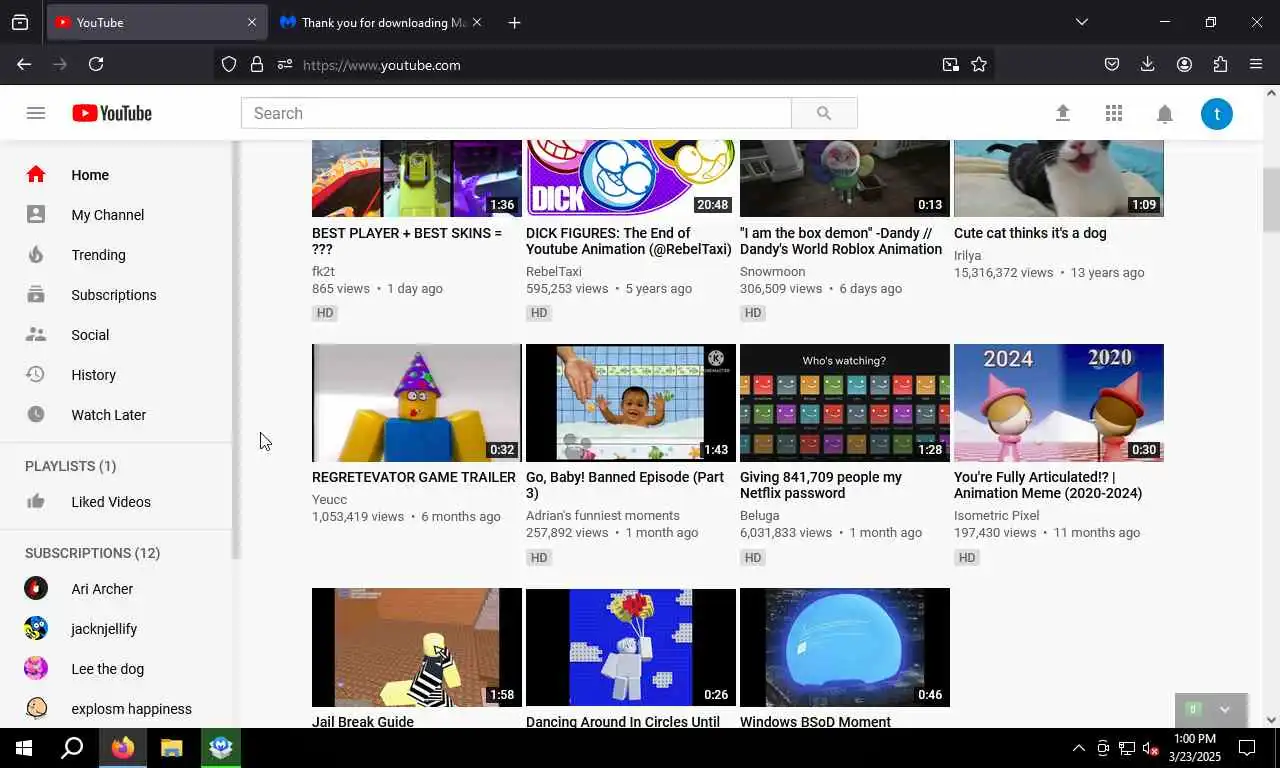Click the picture-in-picture icon in the address bar

pyautogui.click(x=950, y=64)
